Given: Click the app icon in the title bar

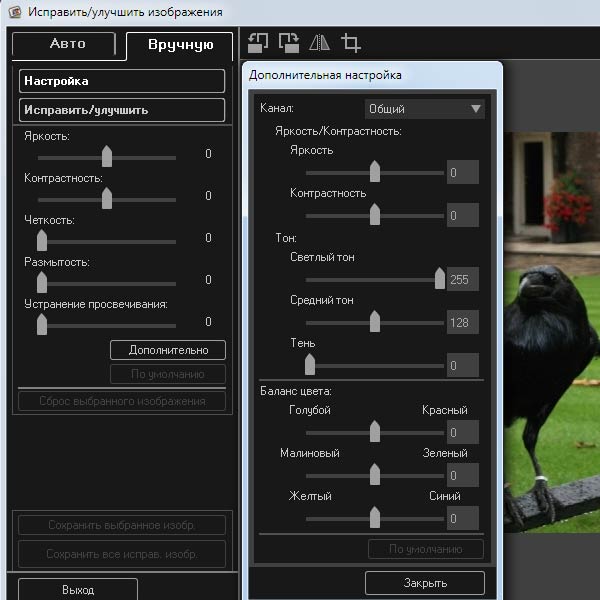Looking at the screenshot, I should point(15,11).
